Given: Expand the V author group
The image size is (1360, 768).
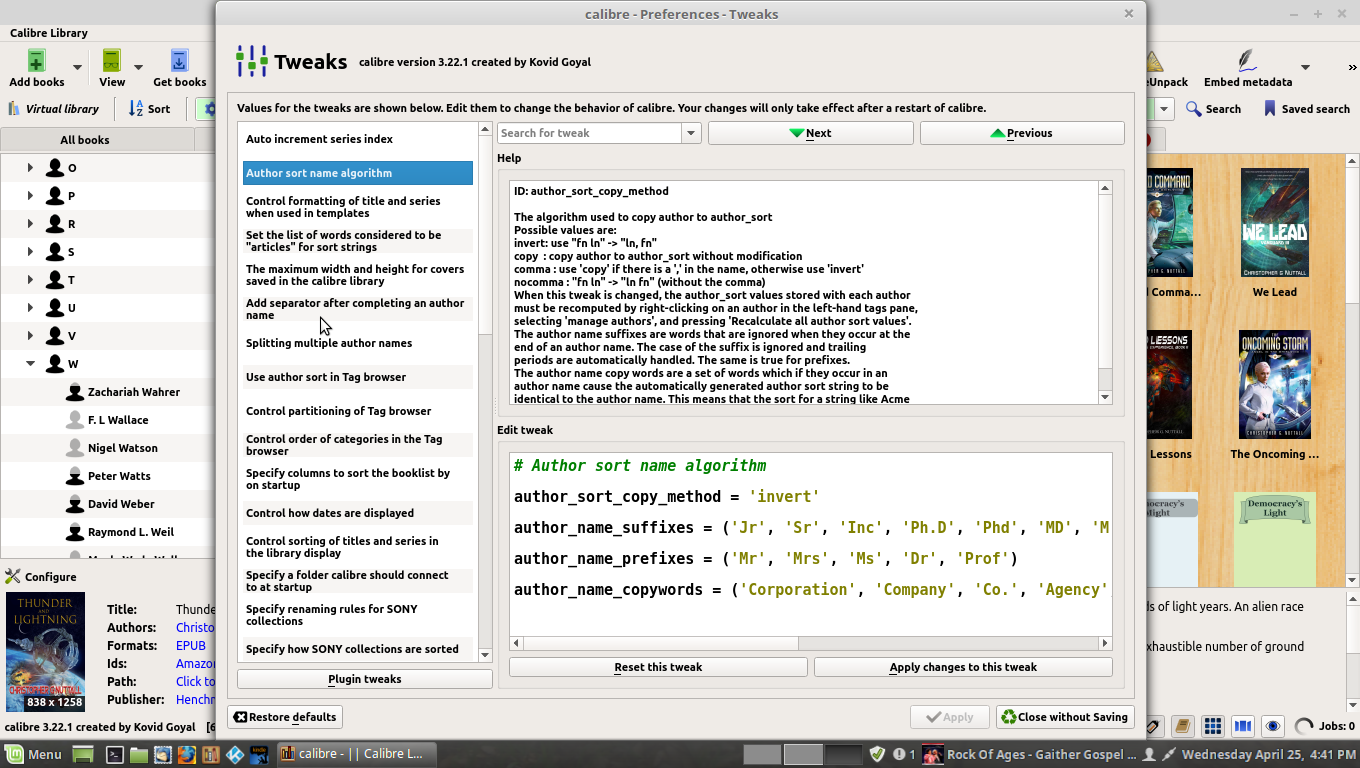Looking at the screenshot, I should 30,336.
